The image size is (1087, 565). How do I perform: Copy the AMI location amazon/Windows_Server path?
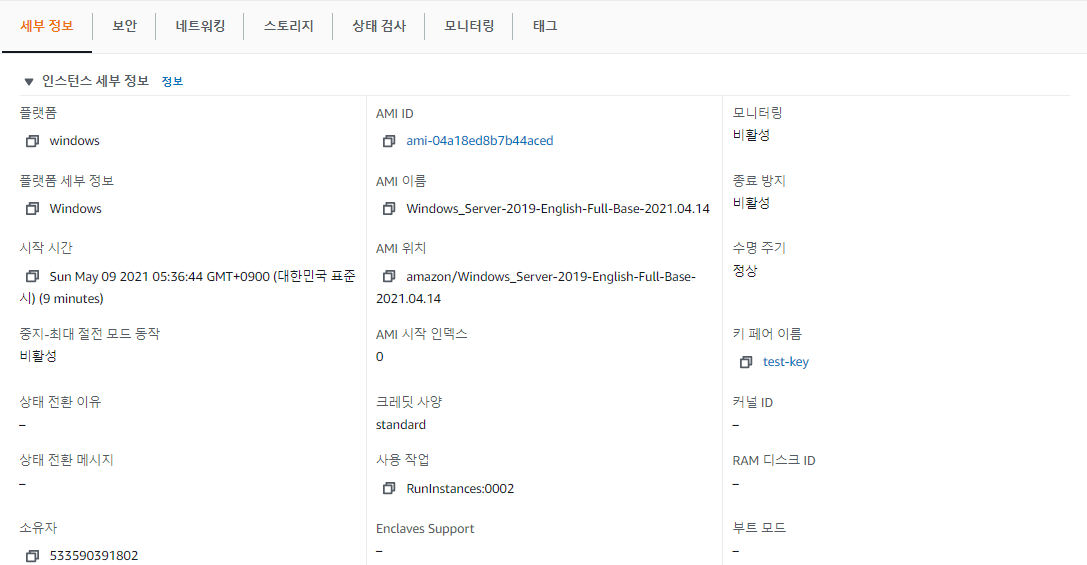(x=389, y=277)
